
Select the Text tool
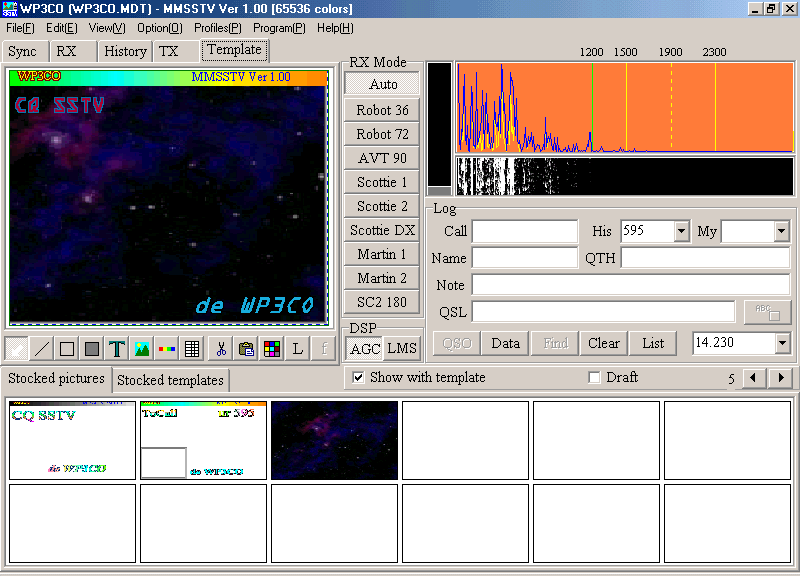(x=117, y=349)
